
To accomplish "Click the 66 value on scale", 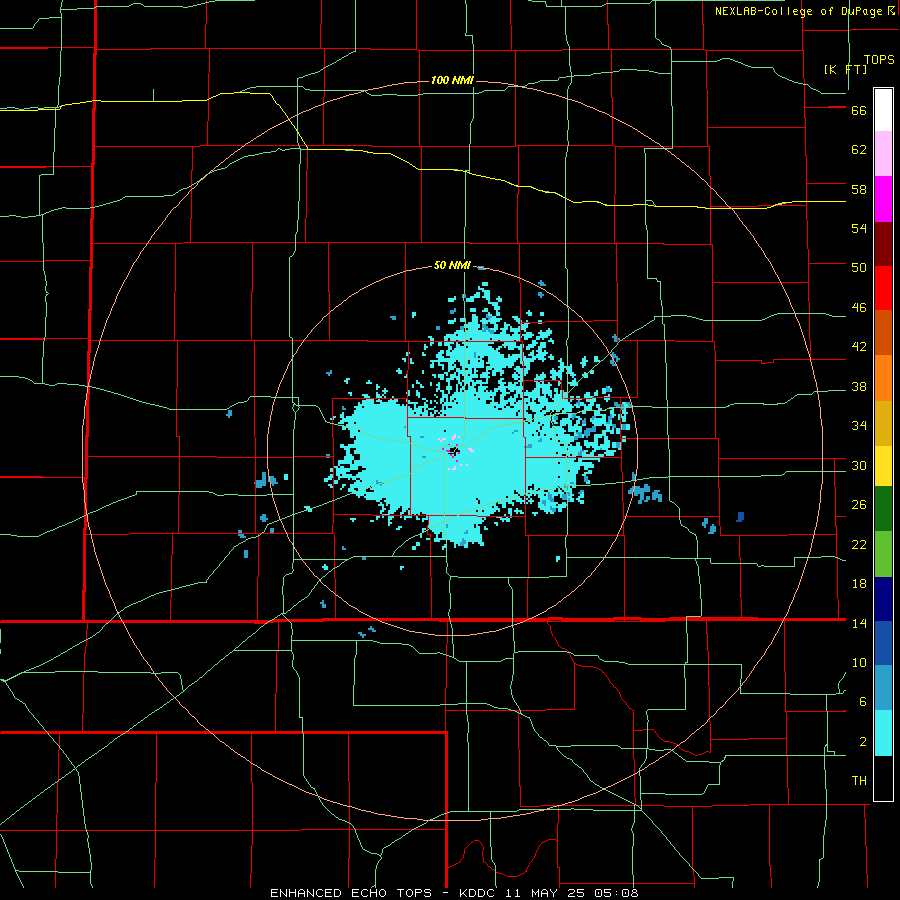I will point(859,111).
